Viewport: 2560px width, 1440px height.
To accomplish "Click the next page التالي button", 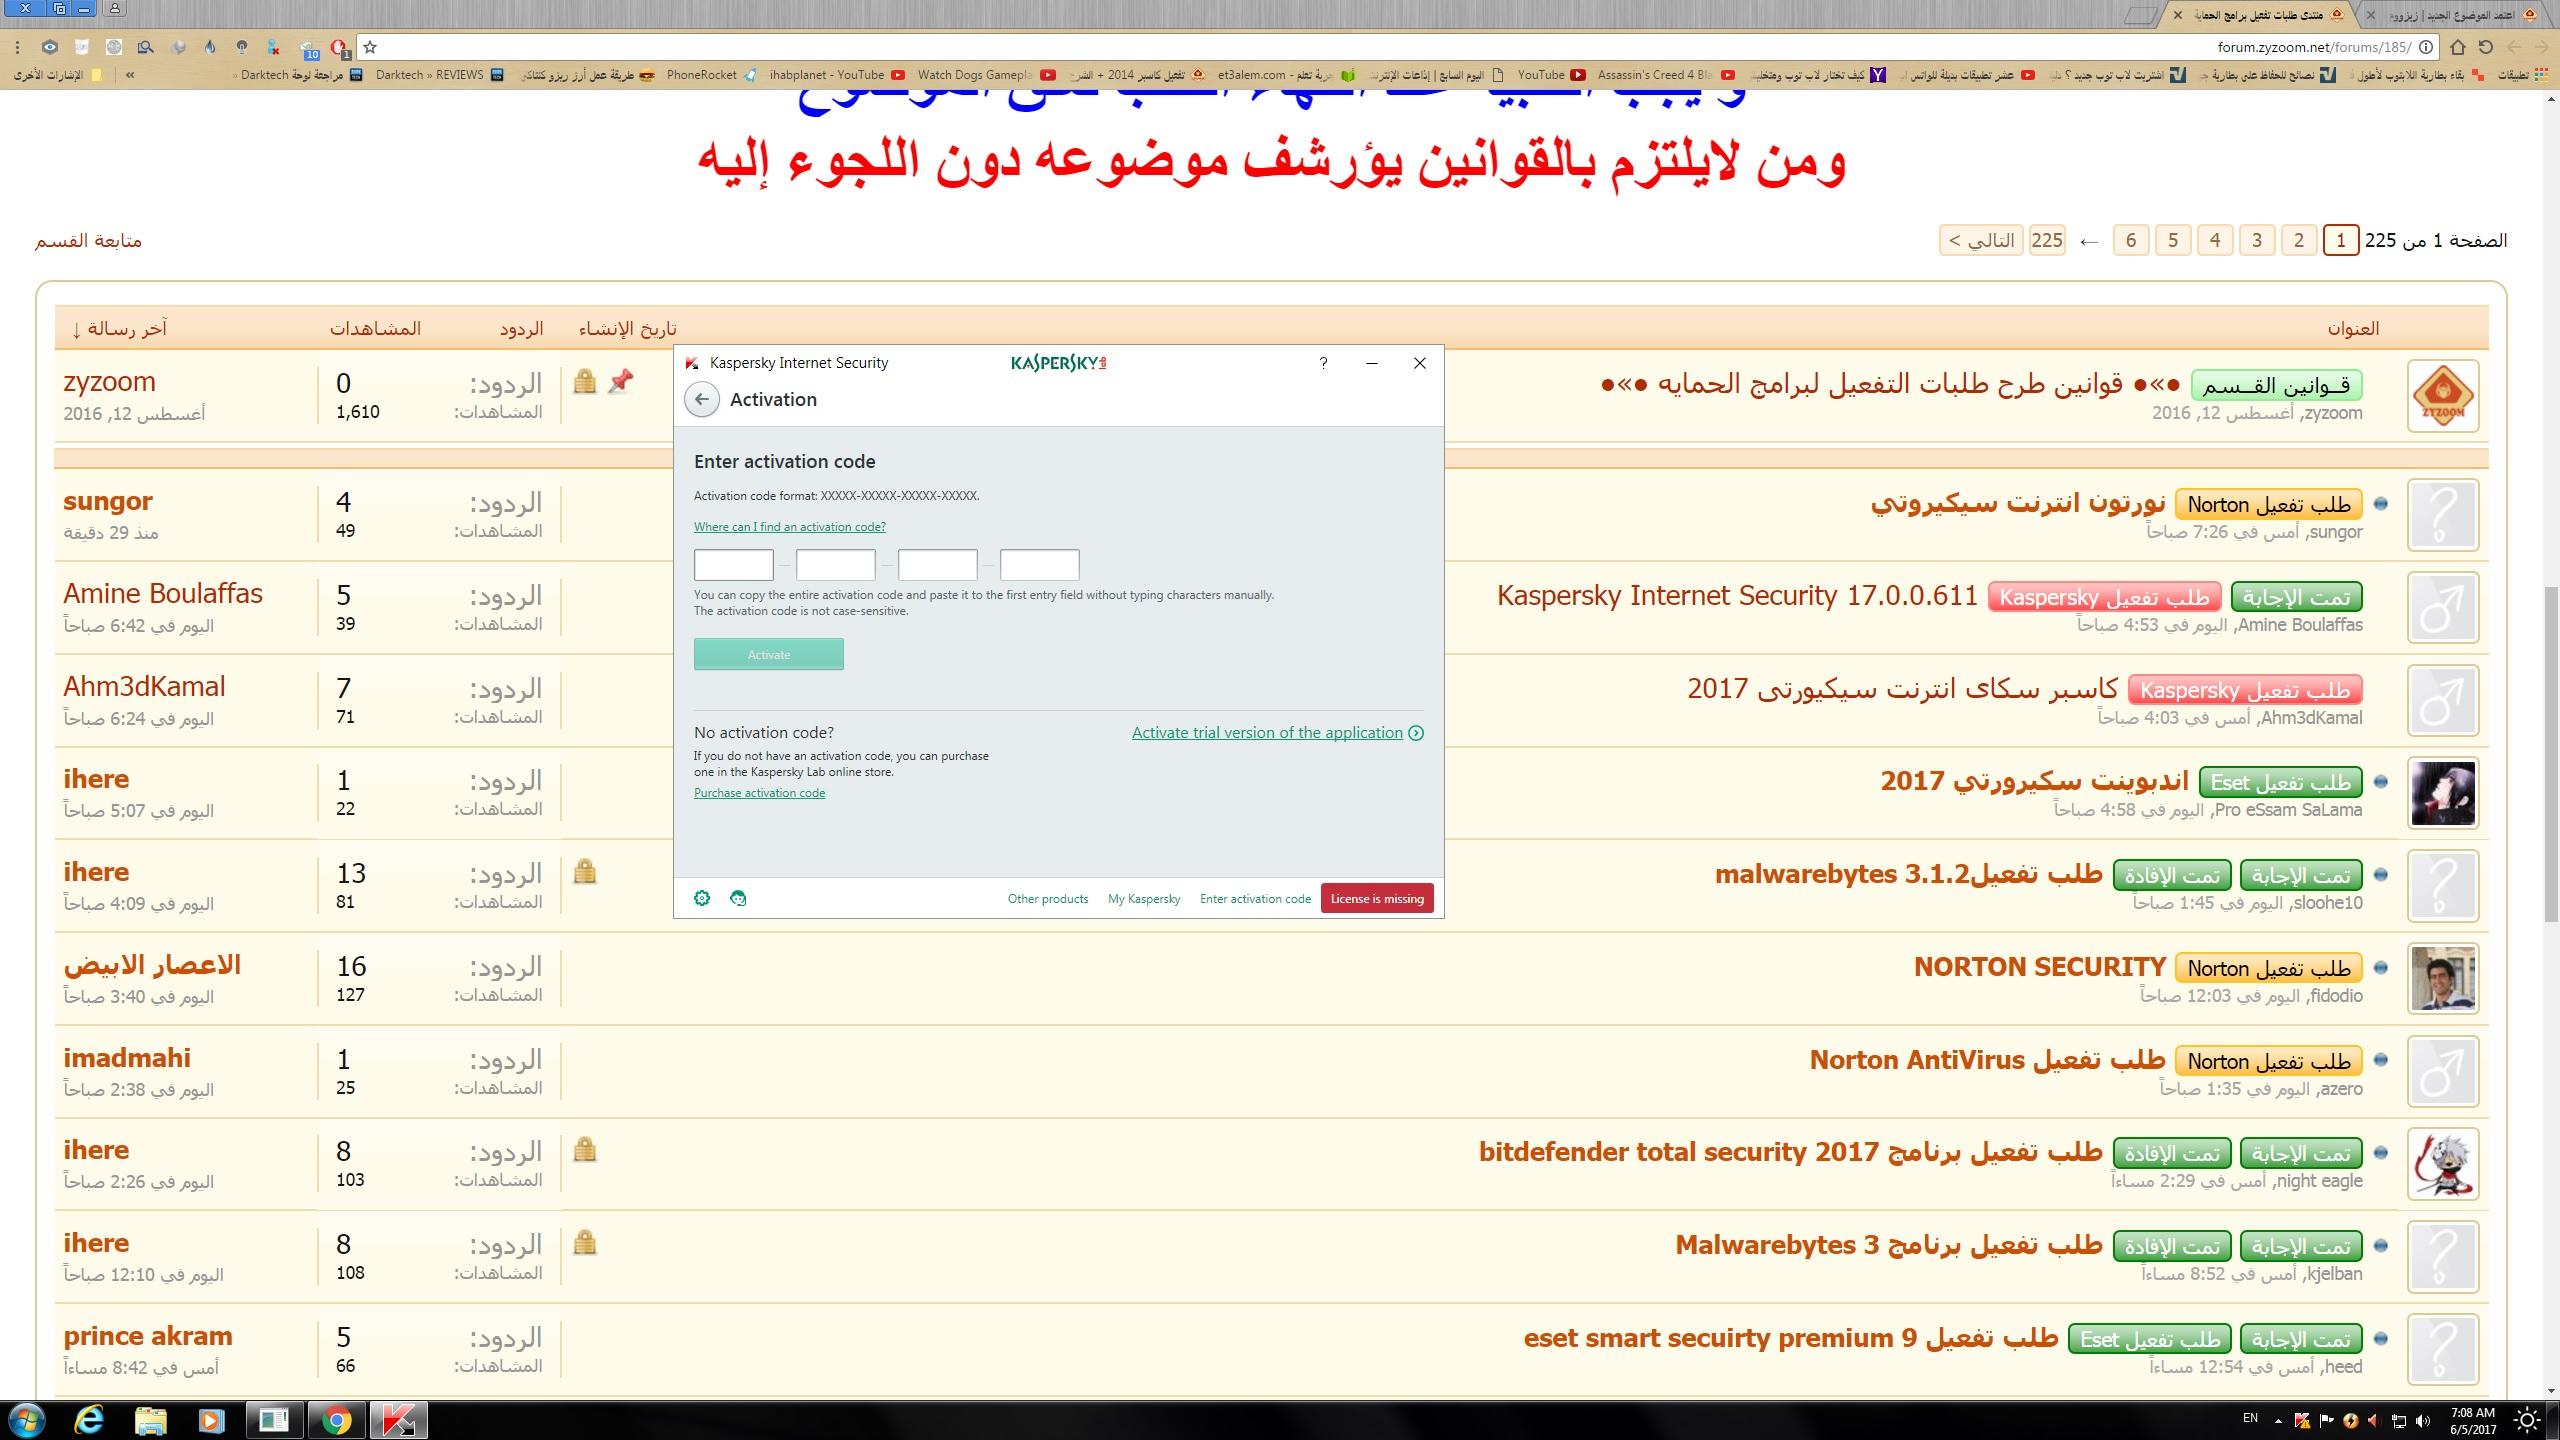I will pos(1981,241).
